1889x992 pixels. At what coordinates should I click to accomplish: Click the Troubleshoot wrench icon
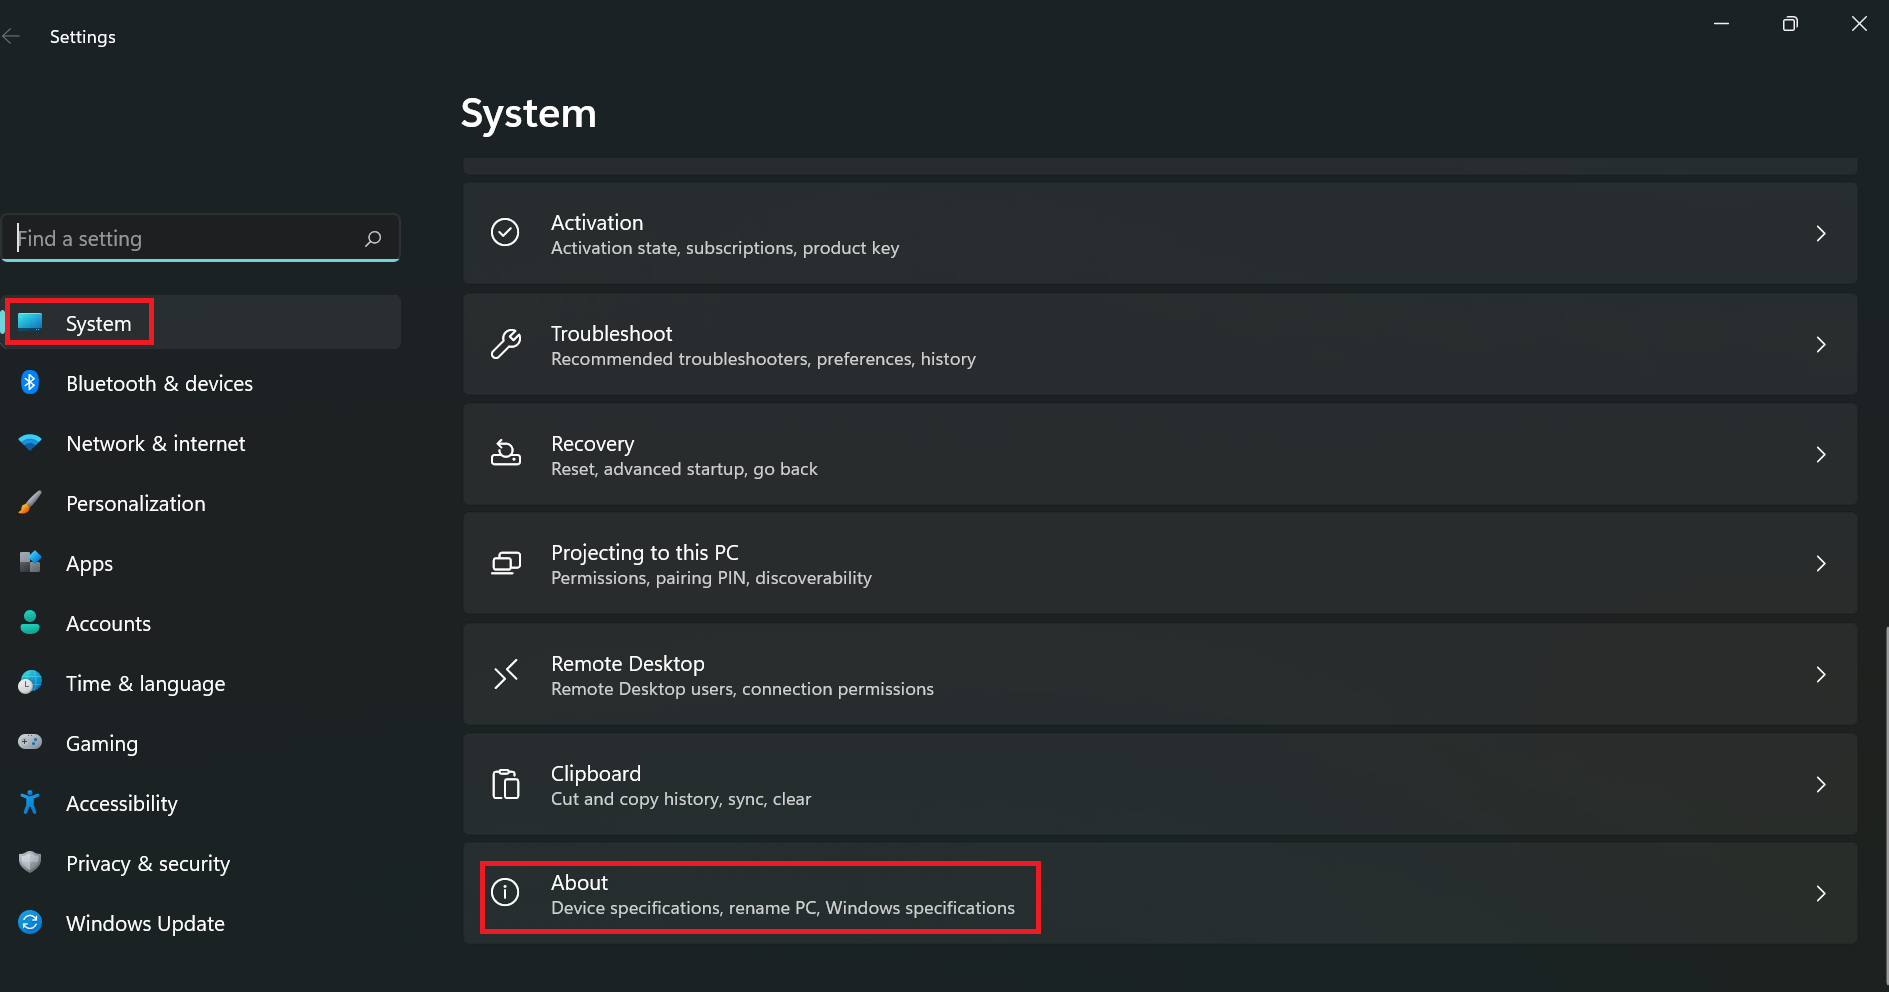[505, 343]
